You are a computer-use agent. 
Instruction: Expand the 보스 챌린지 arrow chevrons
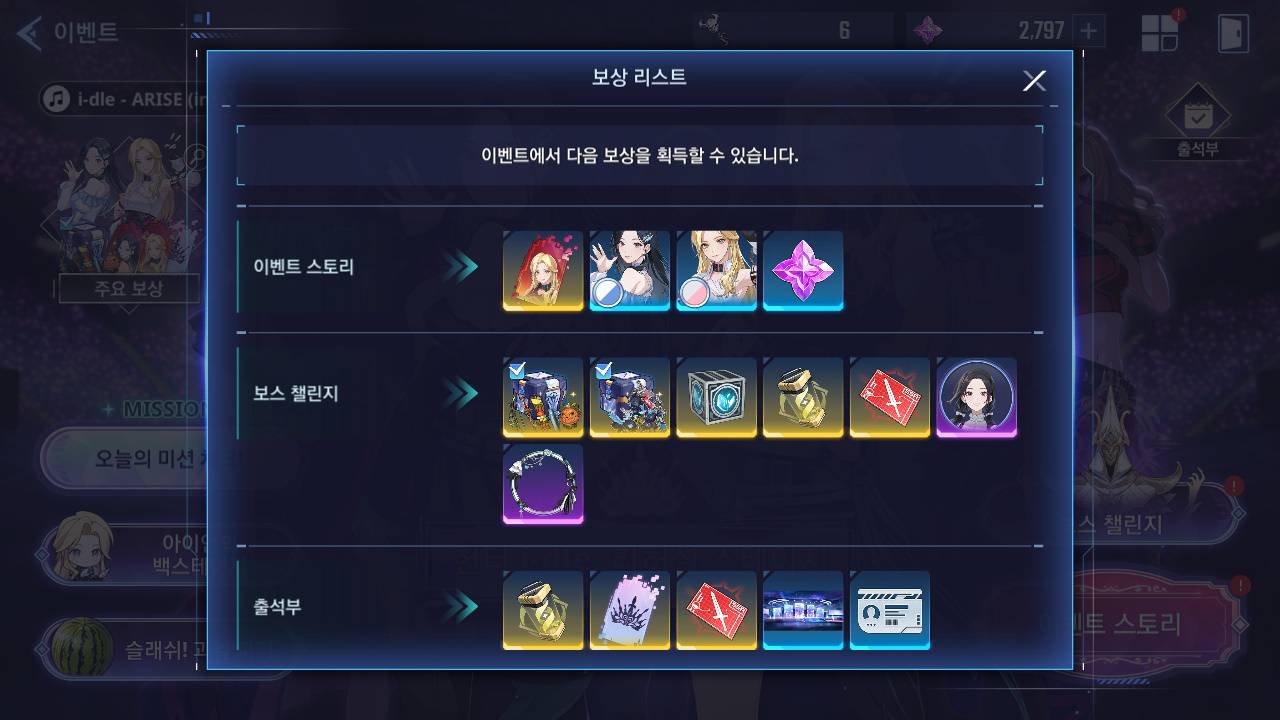tap(462, 394)
